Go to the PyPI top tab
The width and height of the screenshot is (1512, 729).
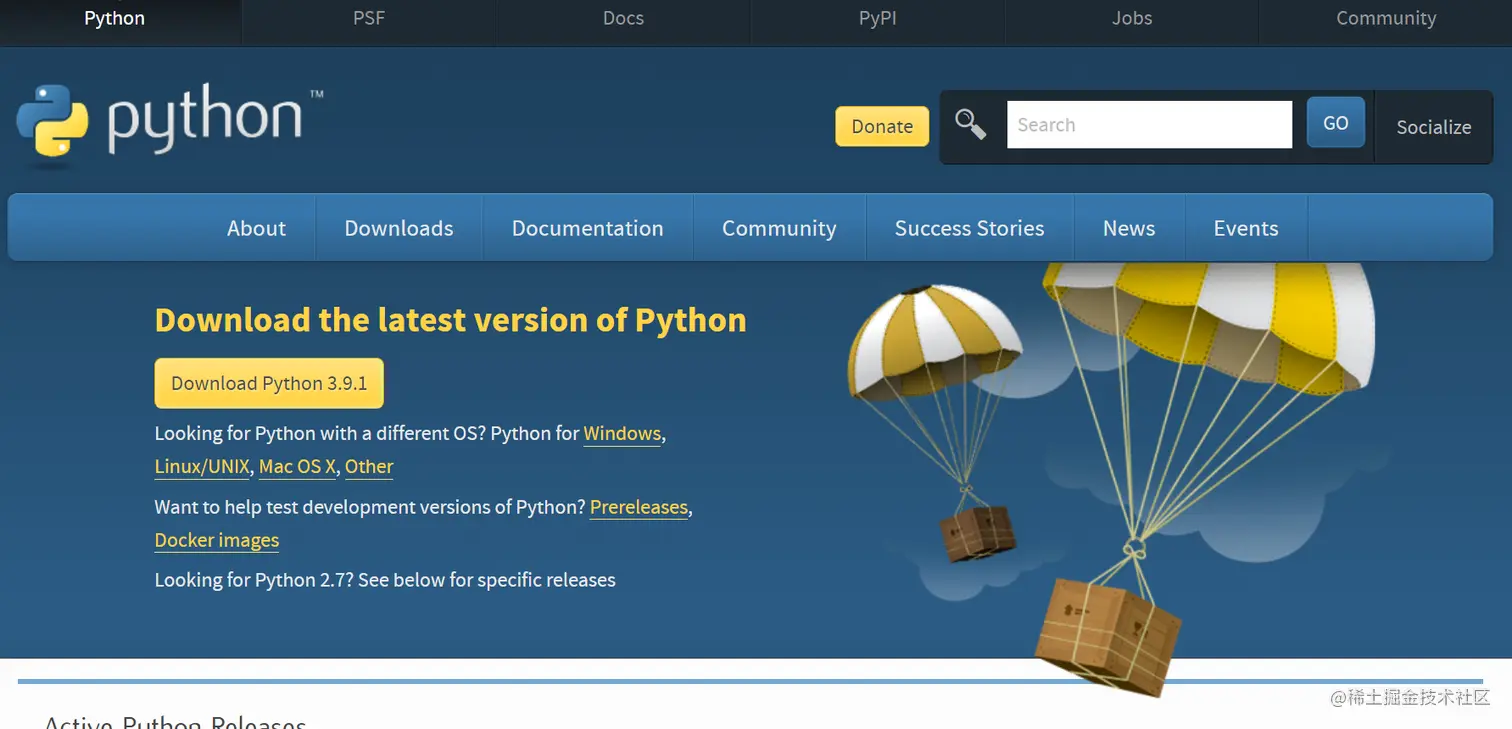click(x=877, y=18)
